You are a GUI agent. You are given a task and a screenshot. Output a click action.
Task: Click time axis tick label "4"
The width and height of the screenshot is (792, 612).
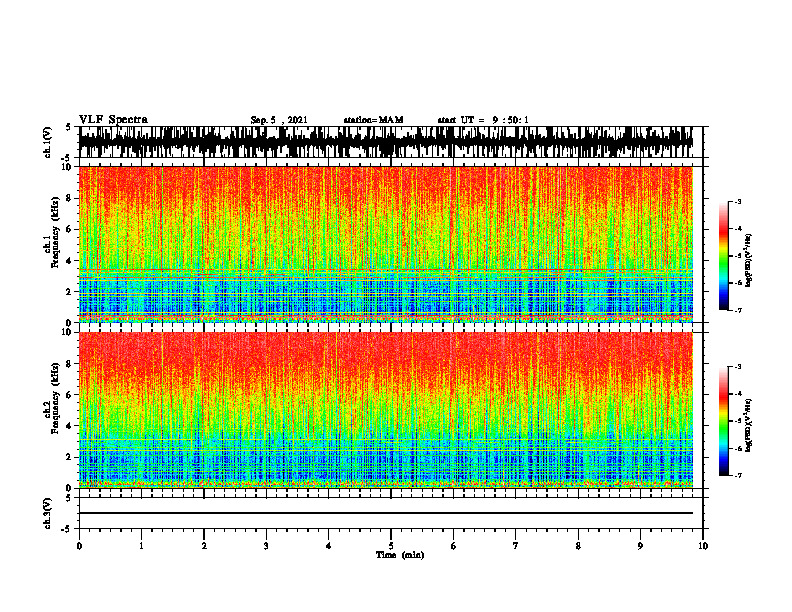[x=328, y=546]
